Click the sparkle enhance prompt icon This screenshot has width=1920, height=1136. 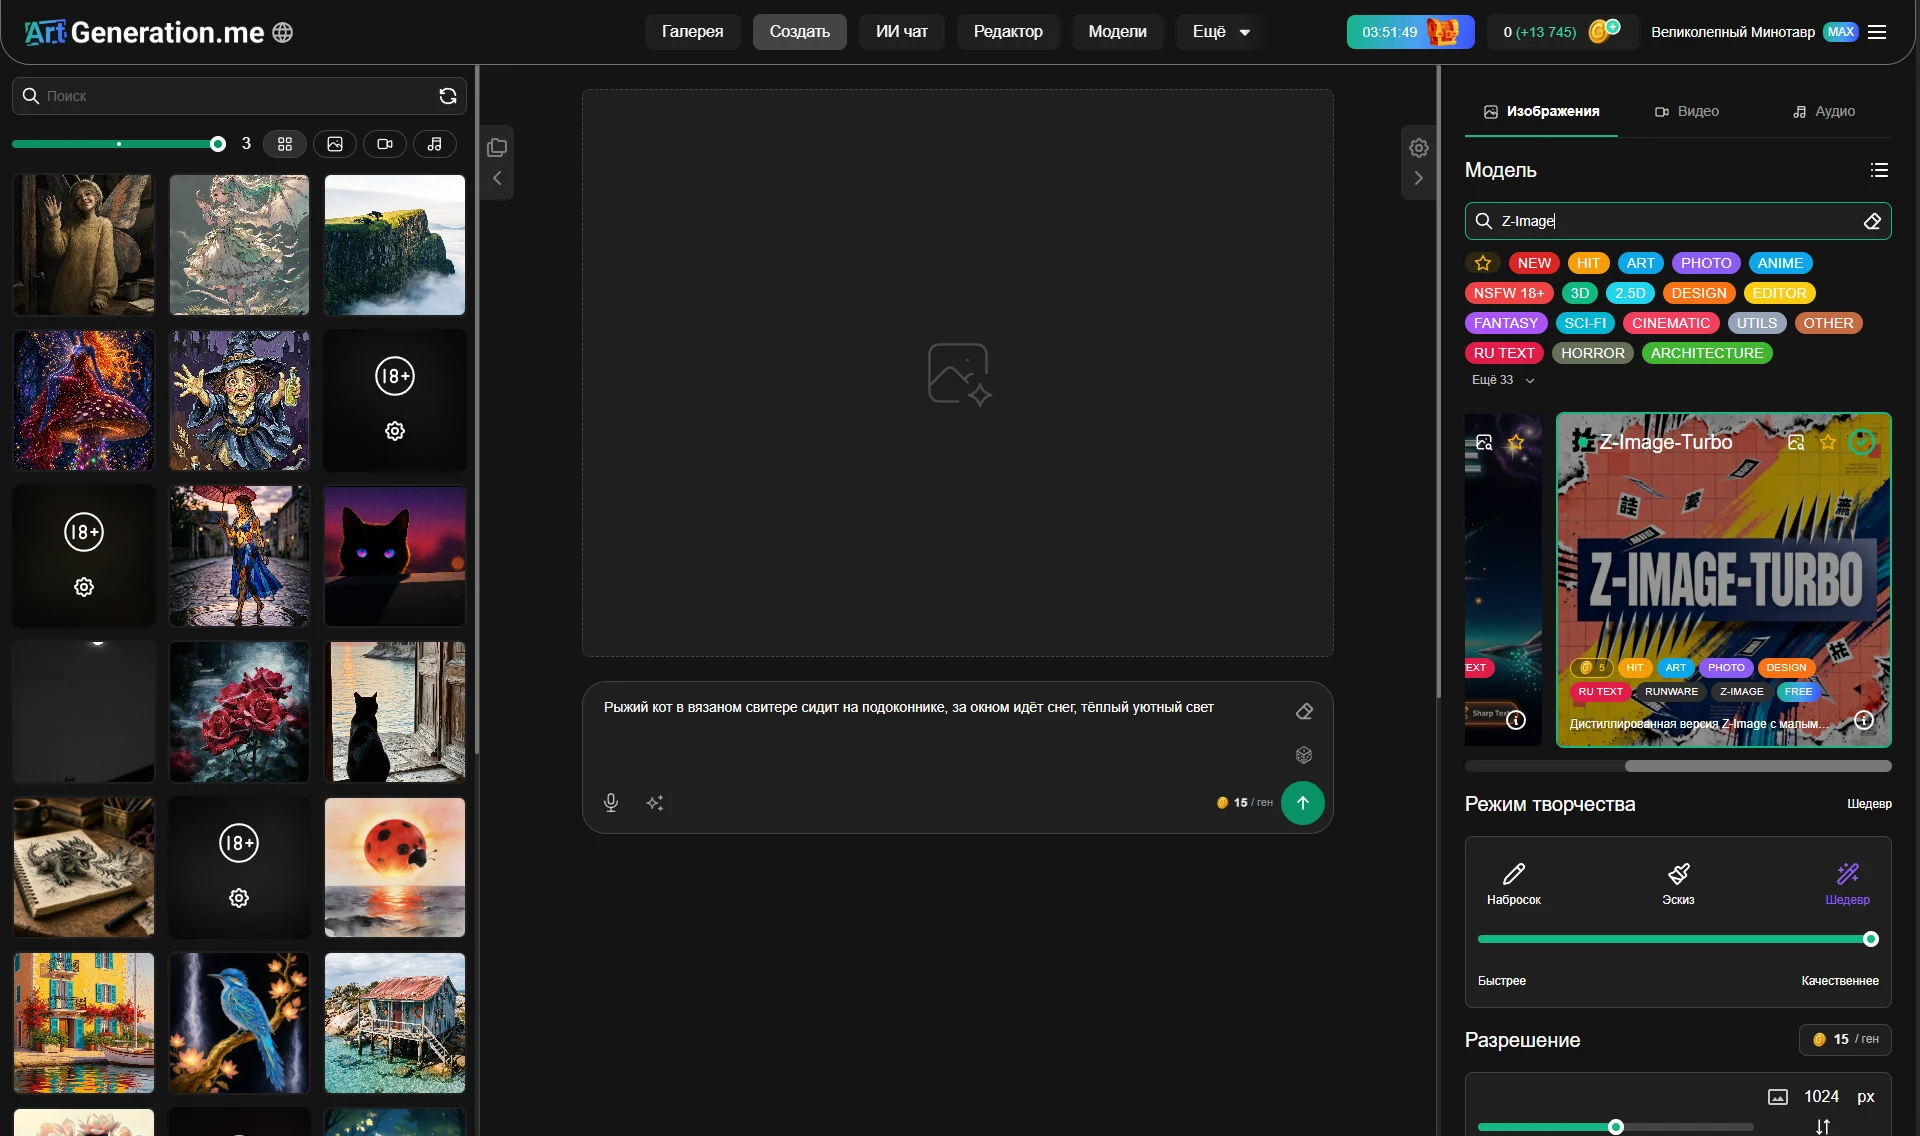[655, 803]
